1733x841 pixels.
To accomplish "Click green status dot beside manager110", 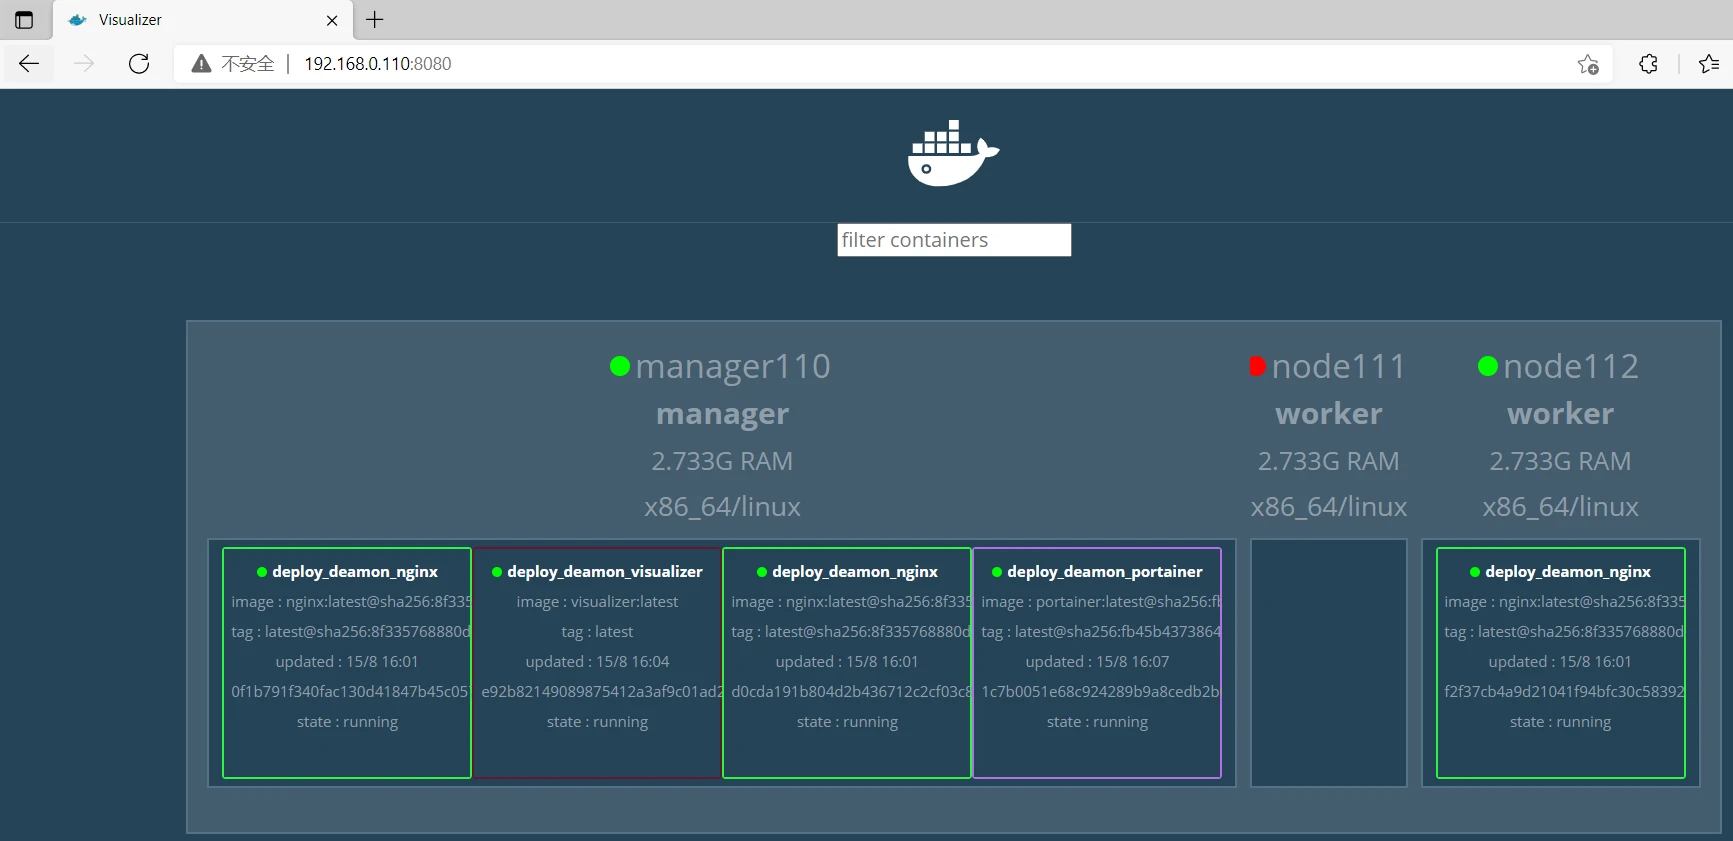I will (x=620, y=367).
